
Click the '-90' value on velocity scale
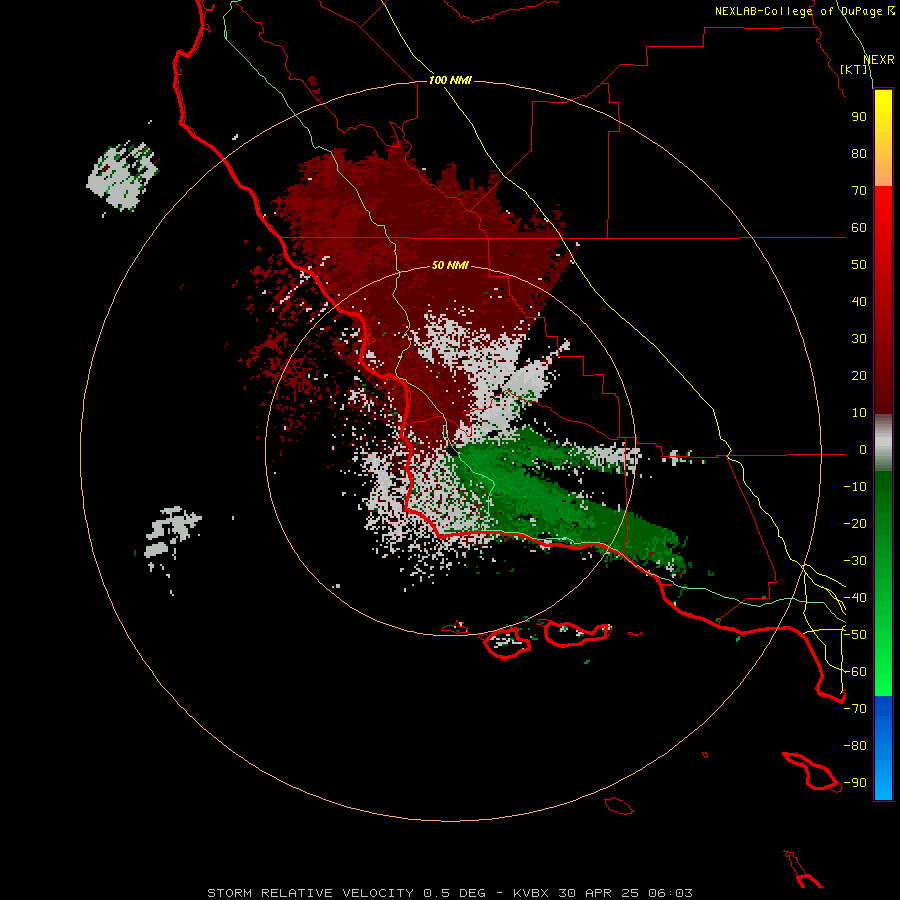[855, 783]
